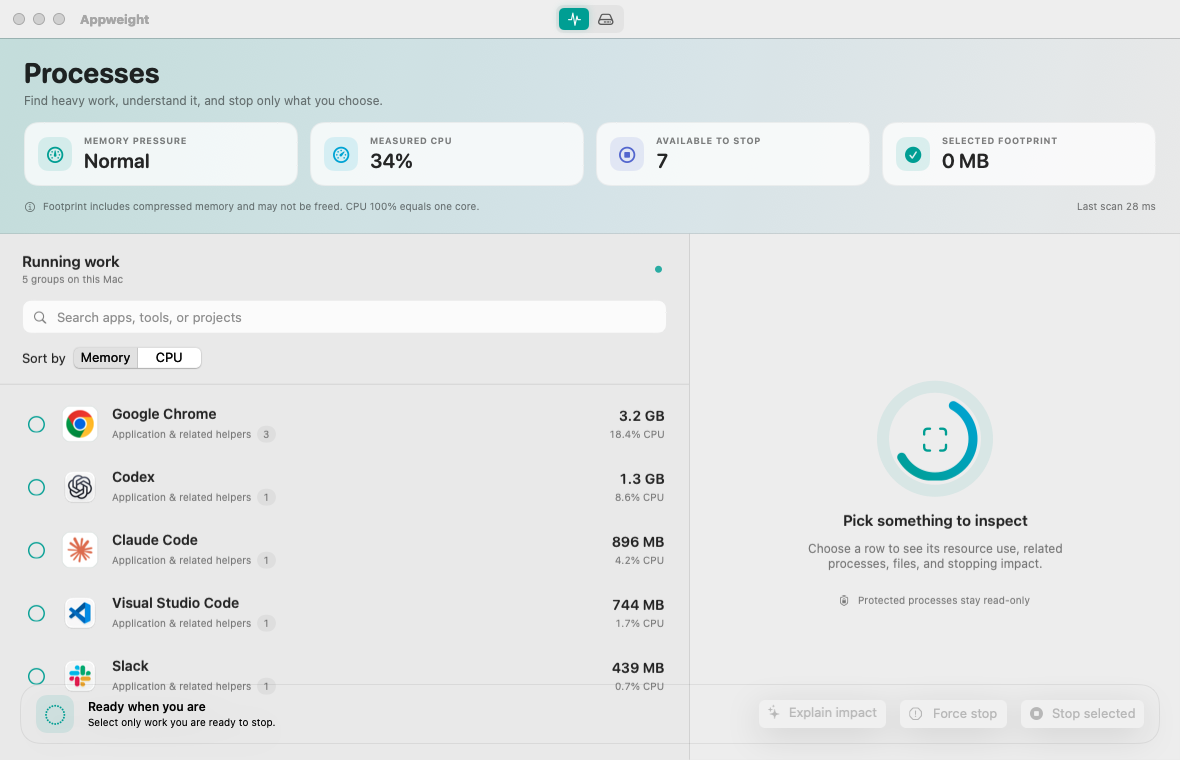Click the Slack app icon
This screenshot has width=1180, height=760.
click(x=80, y=676)
